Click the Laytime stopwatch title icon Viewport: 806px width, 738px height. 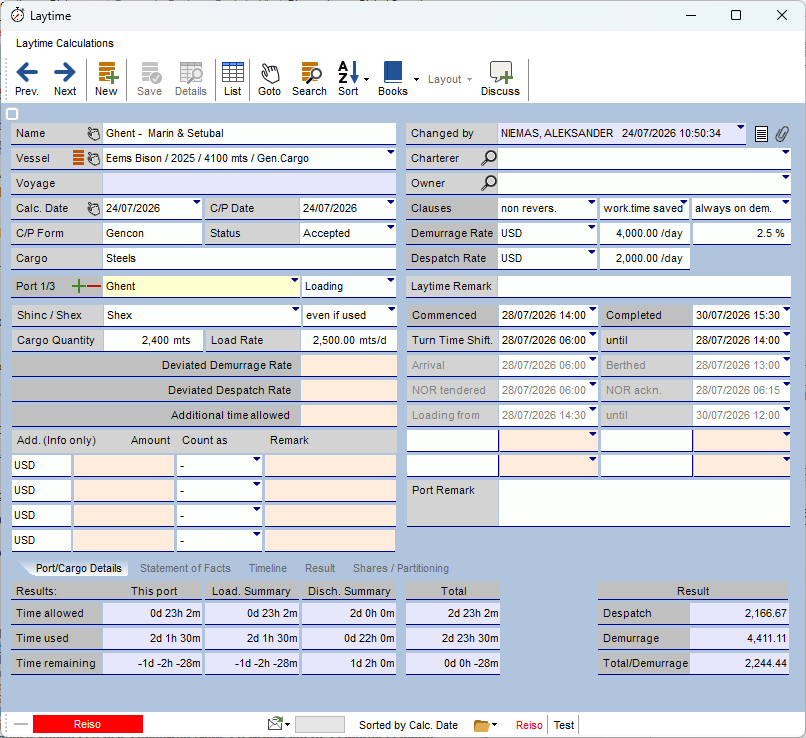(x=17, y=15)
